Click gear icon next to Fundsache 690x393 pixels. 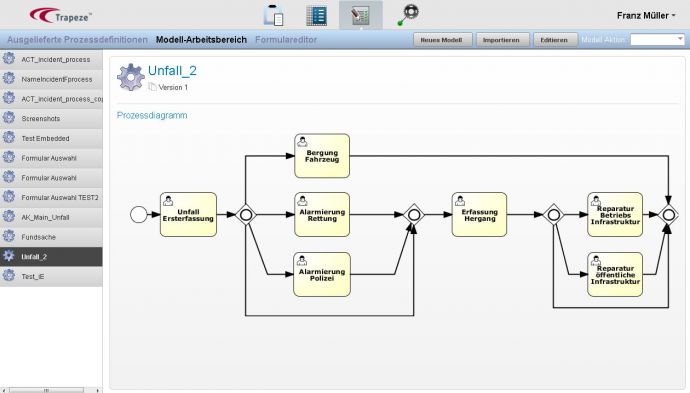tap(9, 236)
